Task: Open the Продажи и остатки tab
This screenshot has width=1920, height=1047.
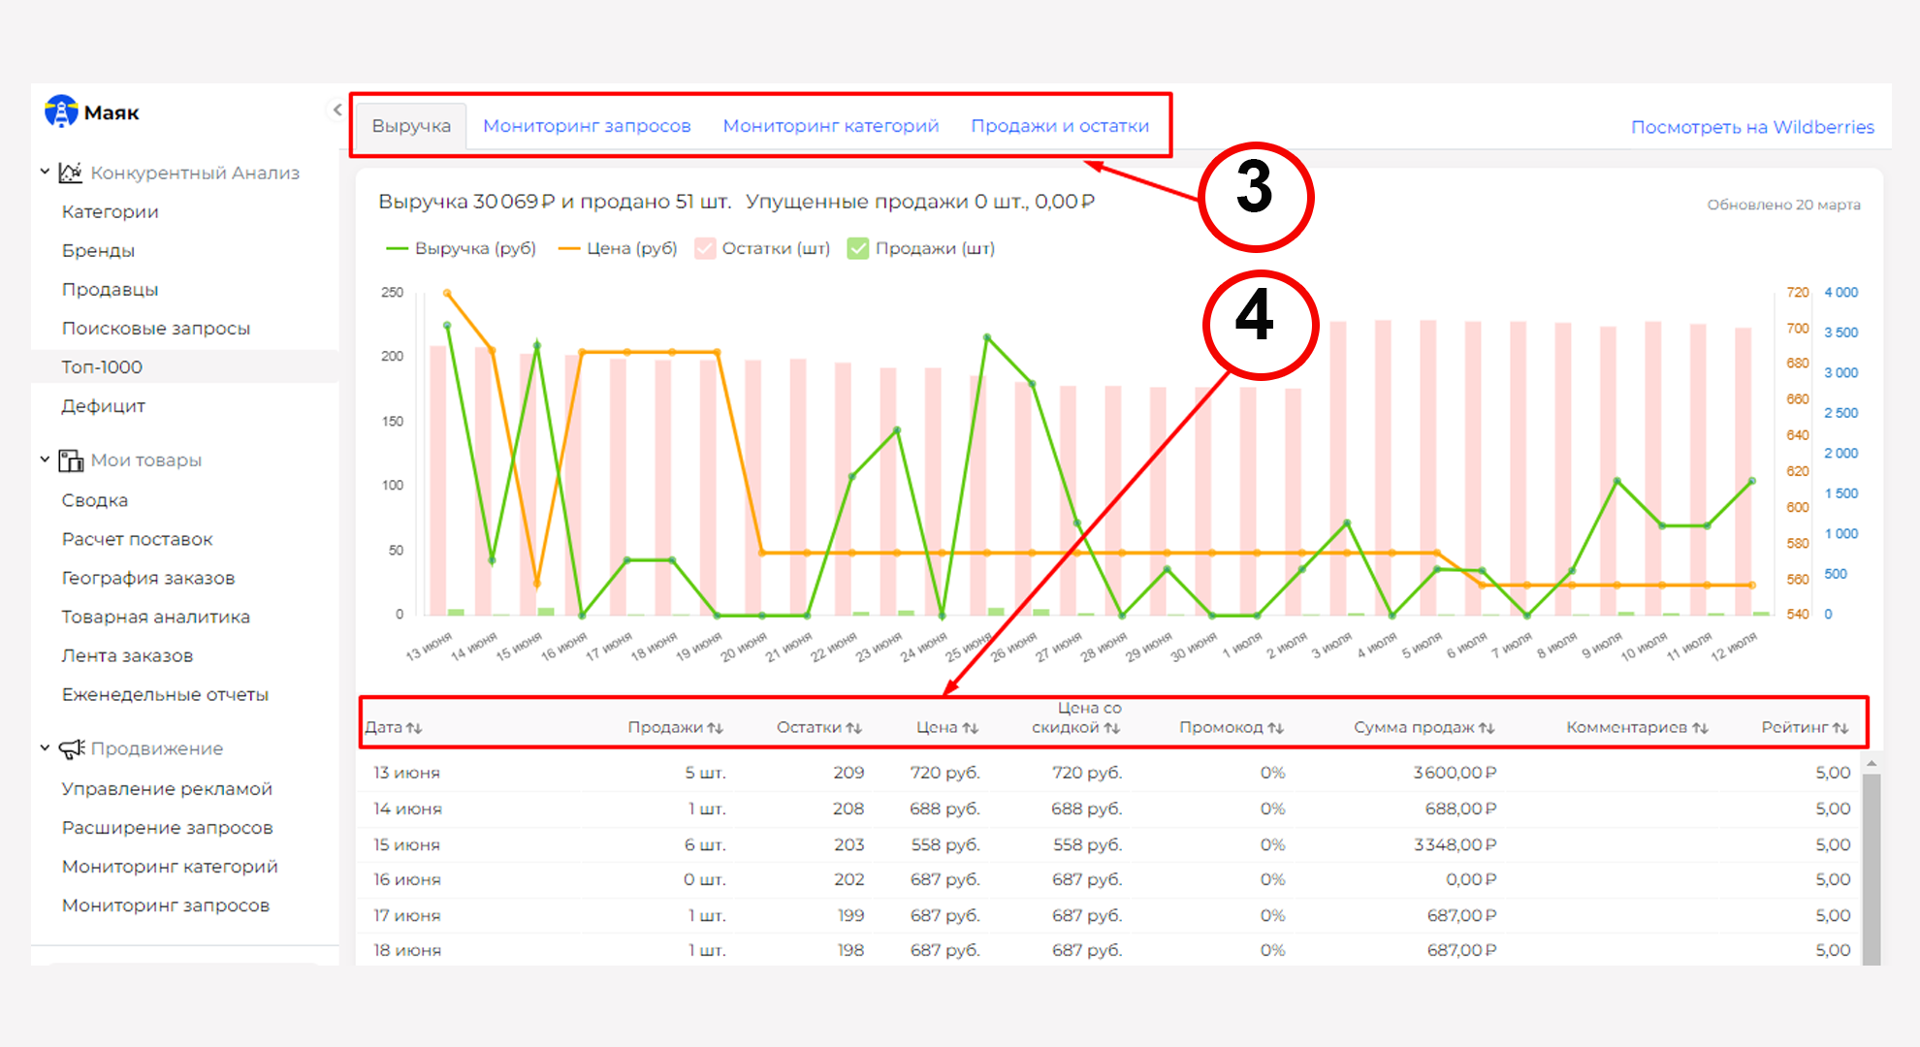Action: (1060, 126)
